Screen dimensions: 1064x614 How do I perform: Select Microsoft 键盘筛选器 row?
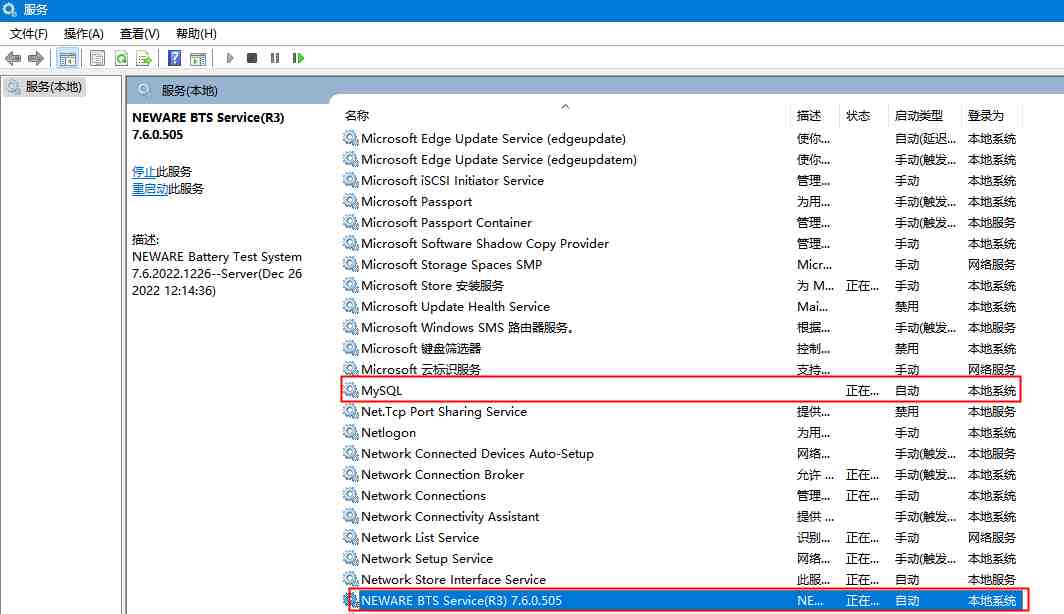coord(680,349)
